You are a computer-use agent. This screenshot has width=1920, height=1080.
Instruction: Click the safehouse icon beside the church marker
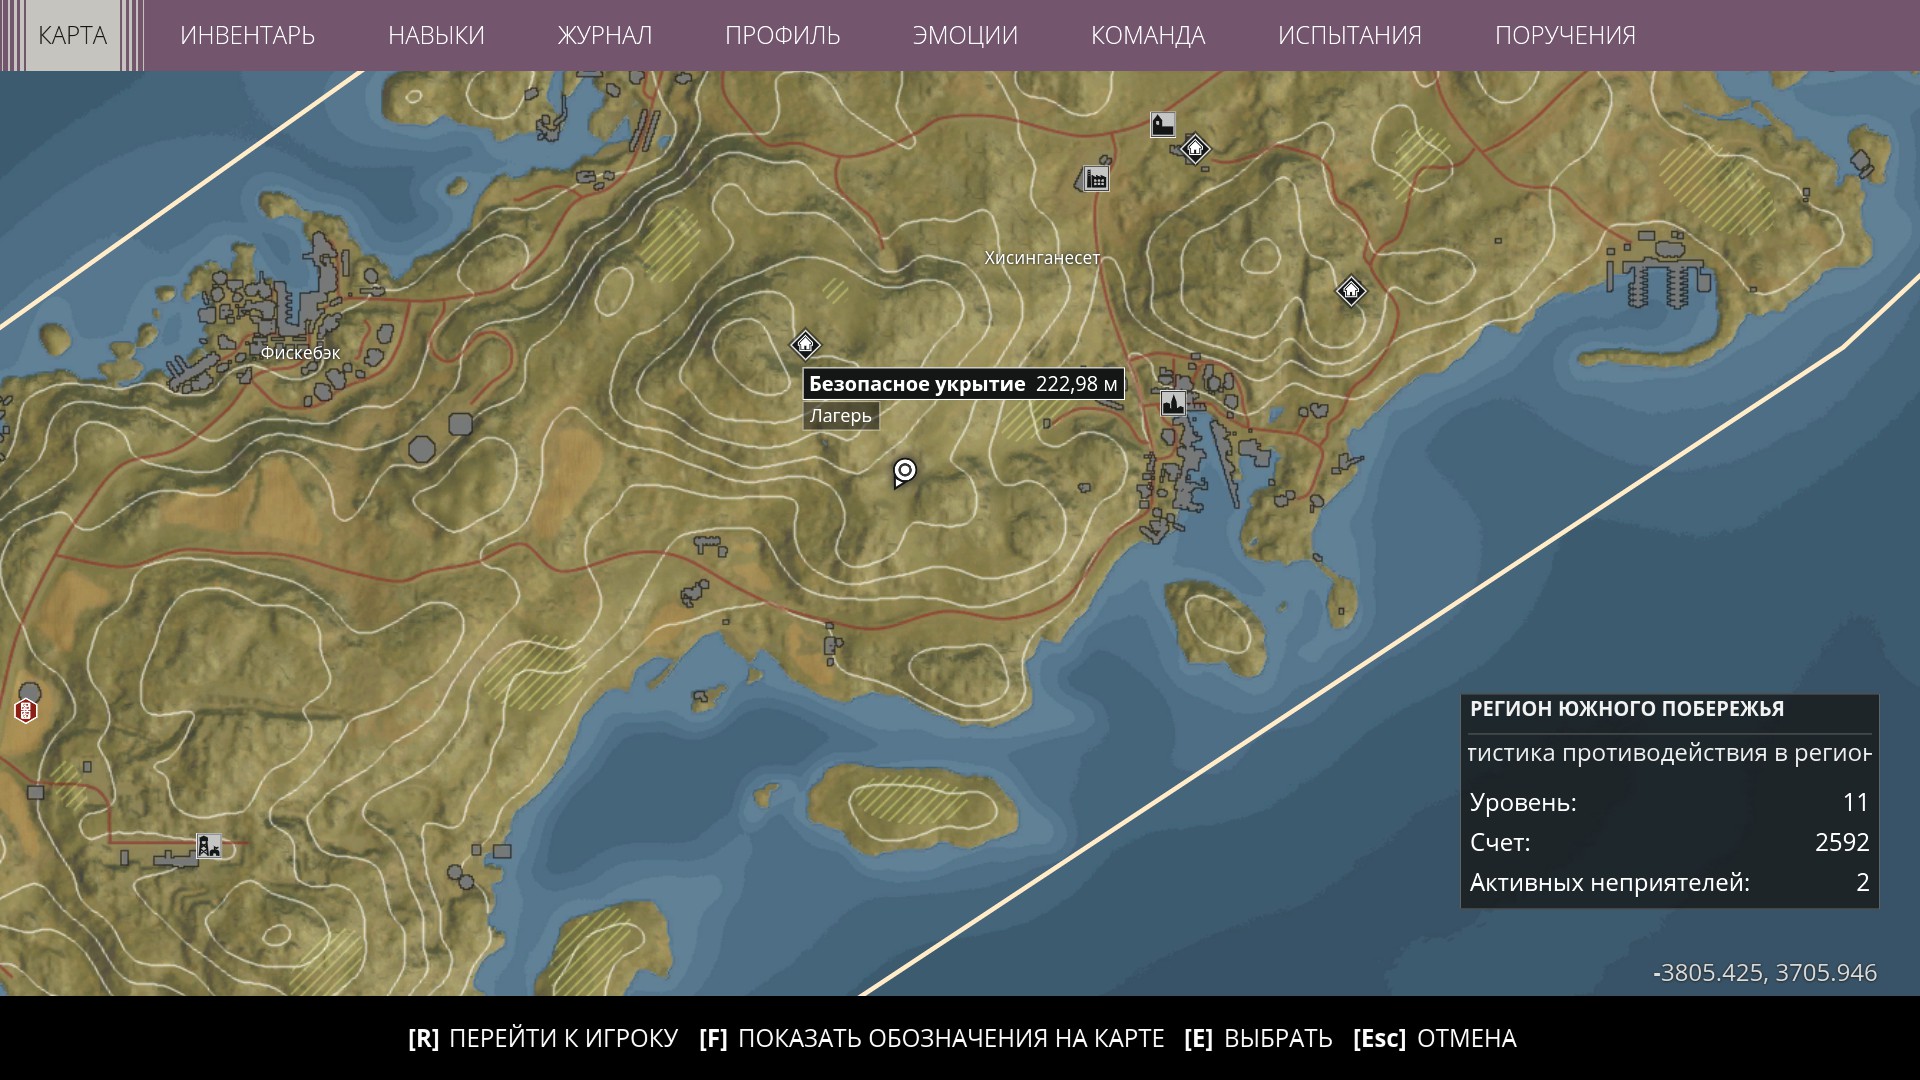tap(1194, 149)
